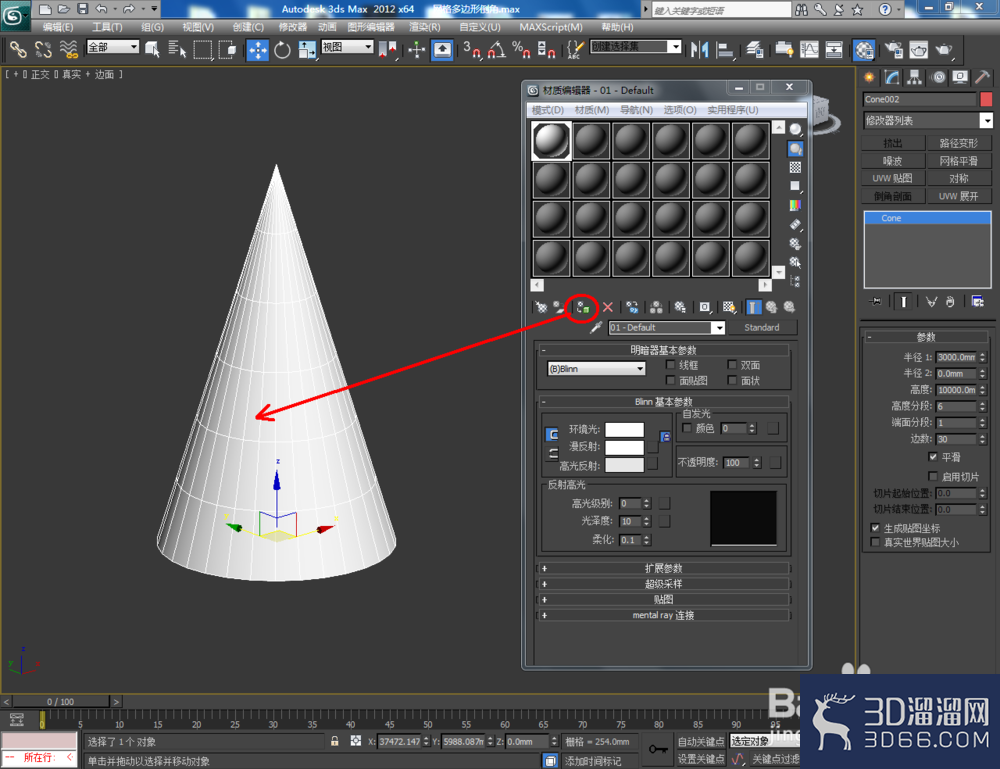The width and height of the screenshot is (1000, 769).
Task: Open the 编辑(E) menu
Action: 57,27
